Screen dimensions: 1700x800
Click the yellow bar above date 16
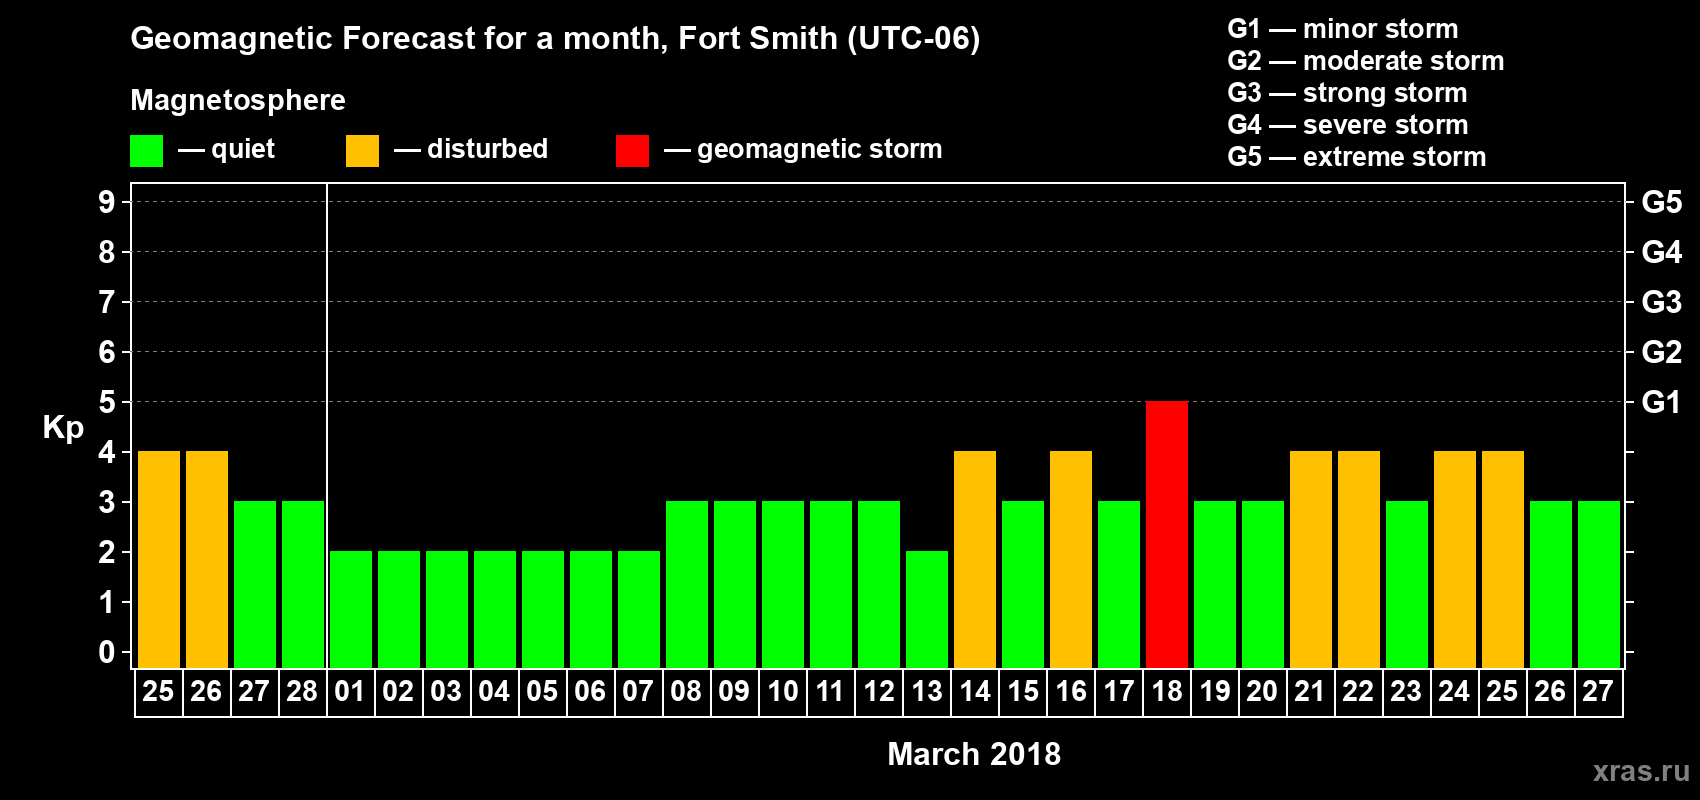pyautogui.click(x=1071, y=560)
